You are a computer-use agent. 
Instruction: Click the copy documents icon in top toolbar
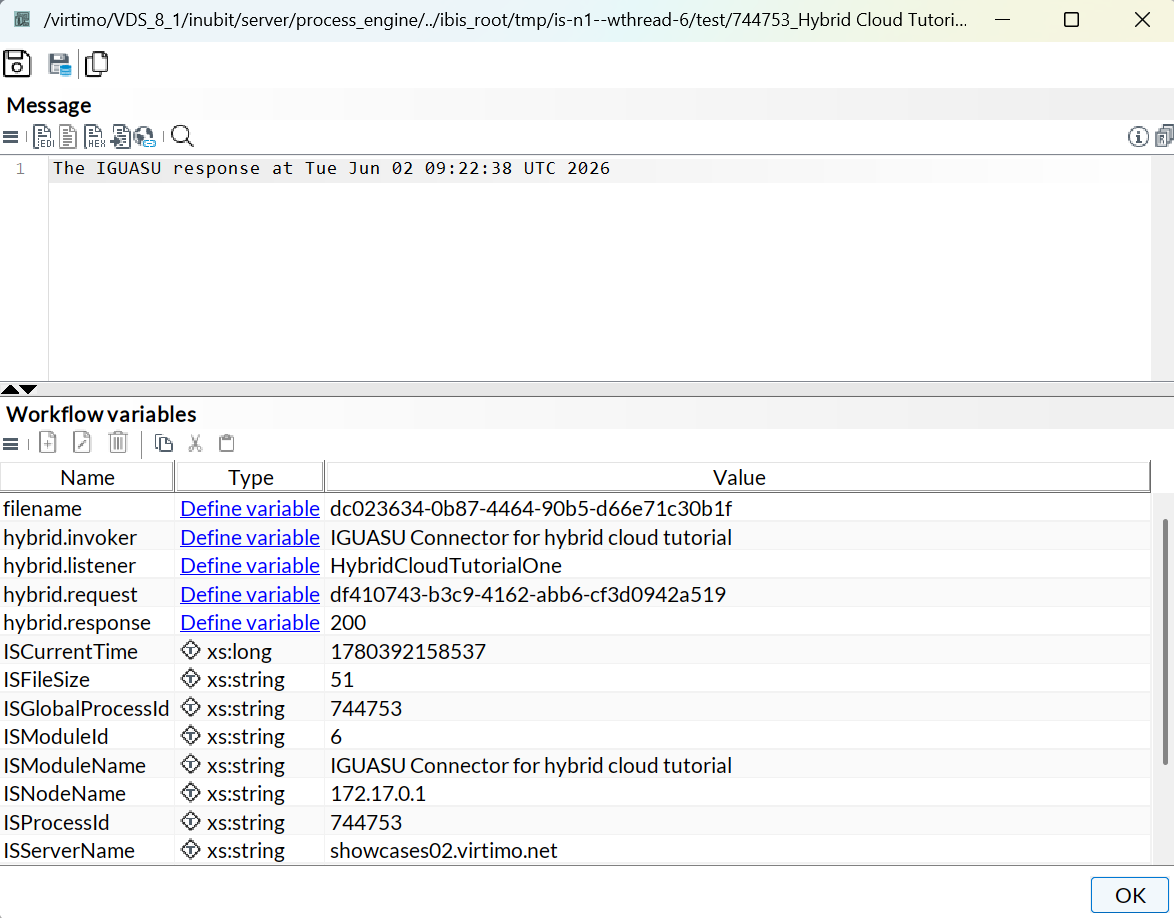coord(97,64)
